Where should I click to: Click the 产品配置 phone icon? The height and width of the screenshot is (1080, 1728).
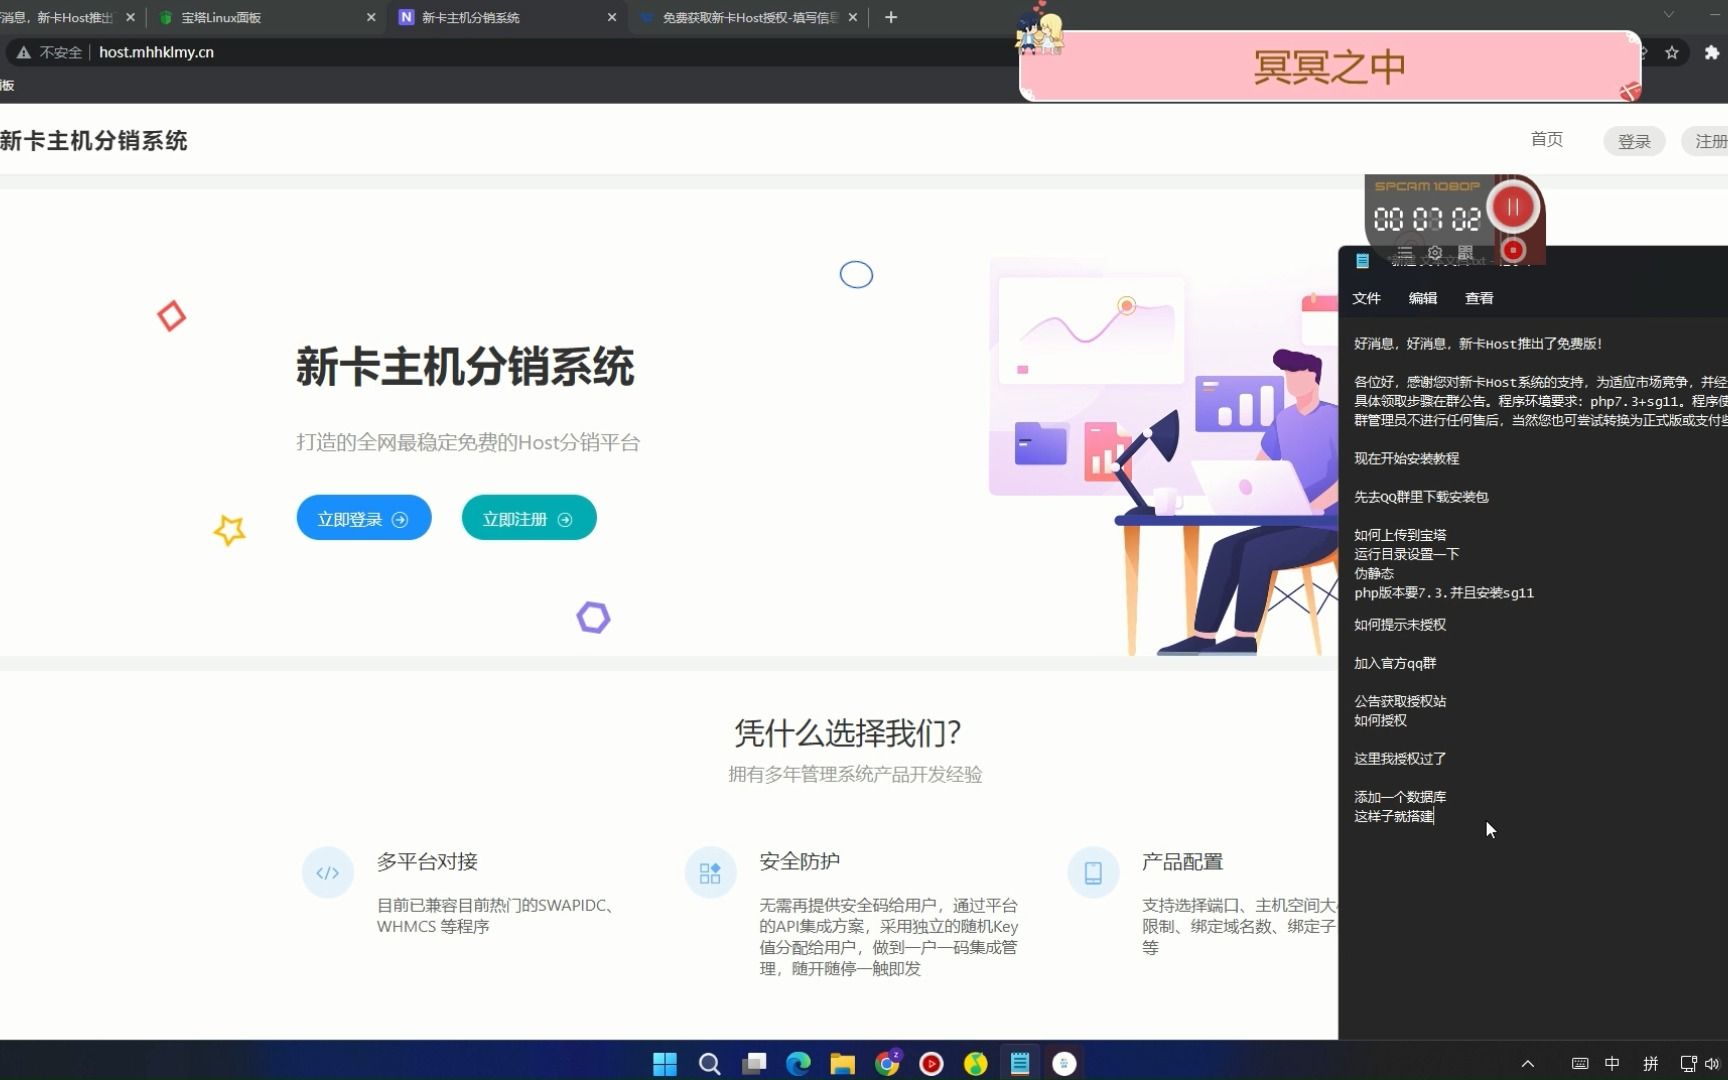click(1093, 872)
